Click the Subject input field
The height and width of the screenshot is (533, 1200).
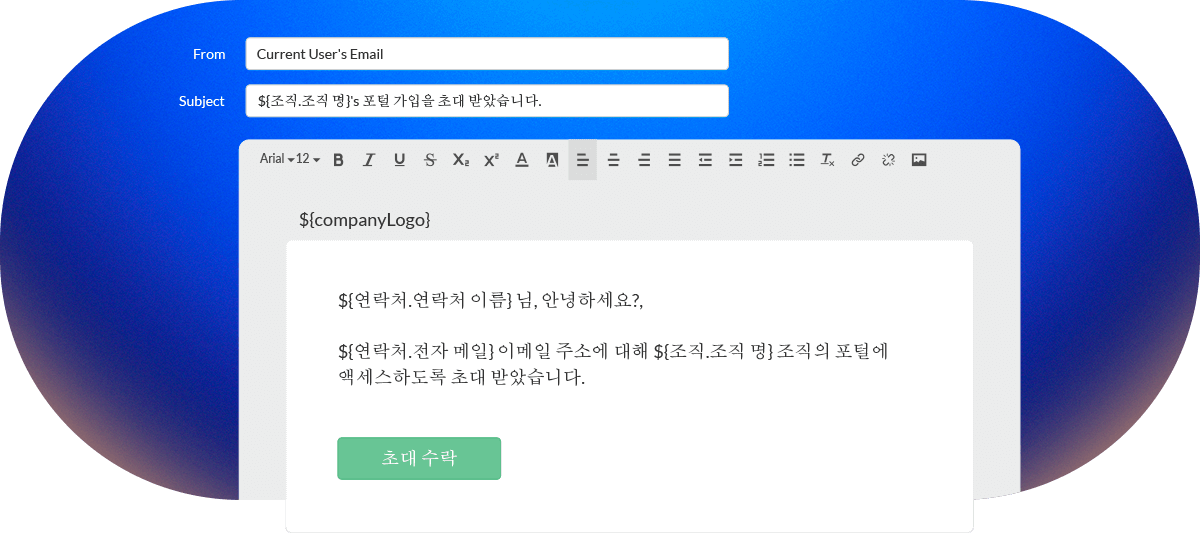pyautogui.click(x=487, y=101)
